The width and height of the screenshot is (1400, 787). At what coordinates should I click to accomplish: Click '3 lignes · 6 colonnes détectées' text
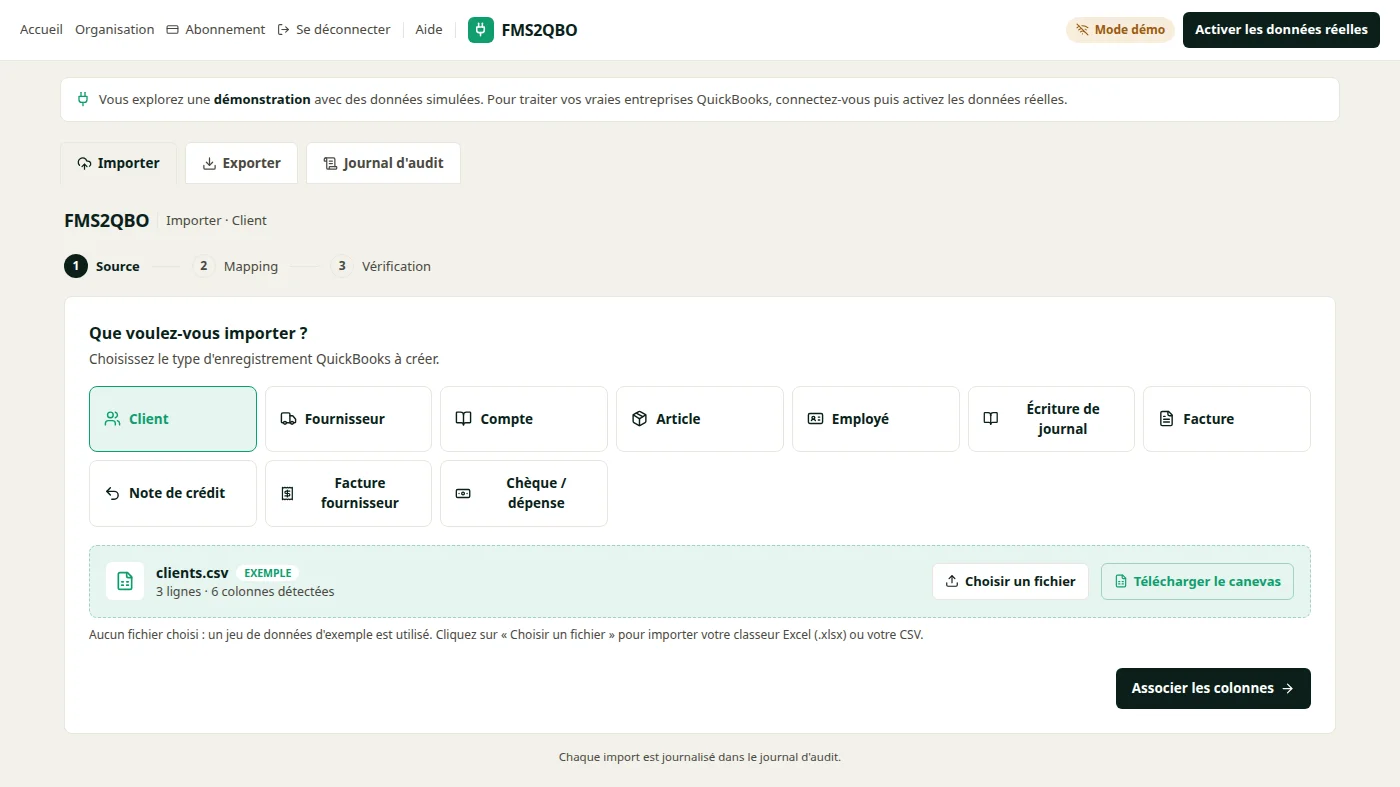[245, 591]
